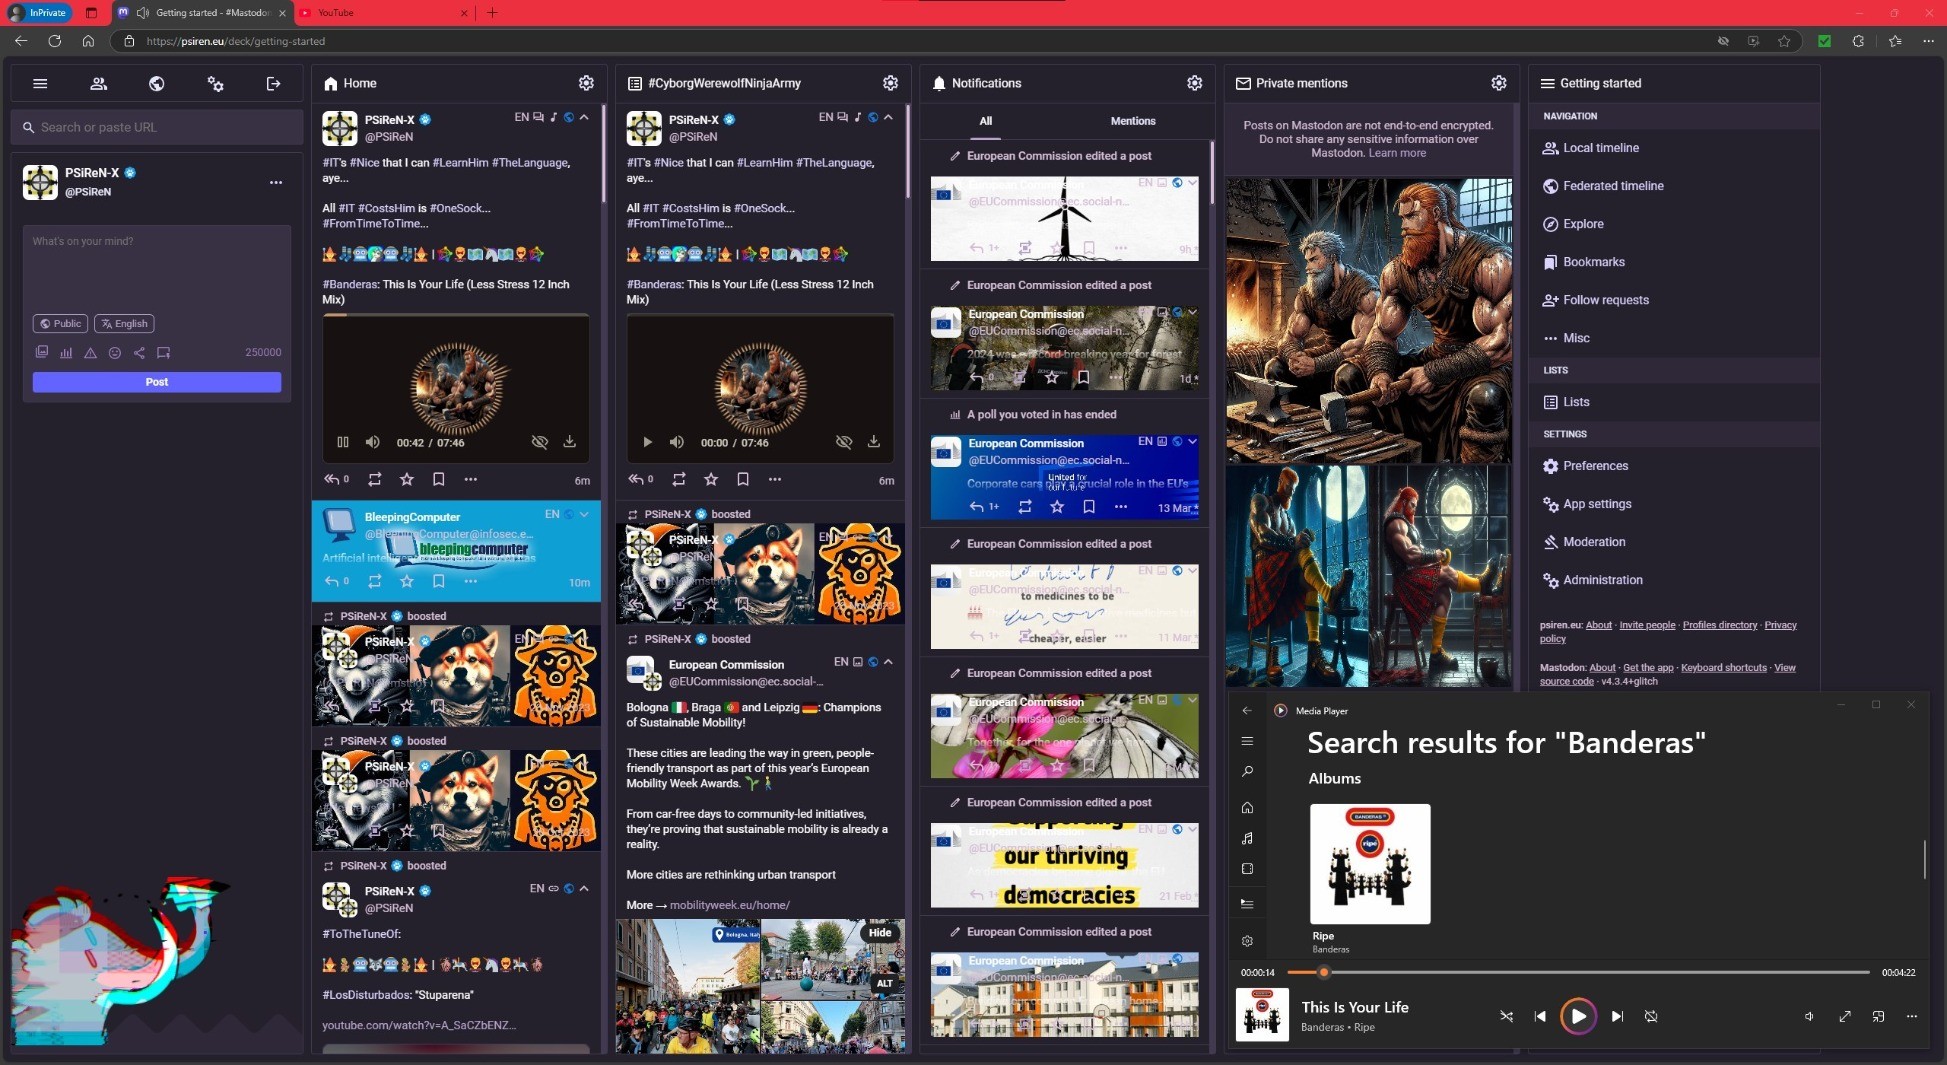Follow the Learn more link in Private mentions
Viewport: 1947px width, 1065px height.
pos(1397,153)
